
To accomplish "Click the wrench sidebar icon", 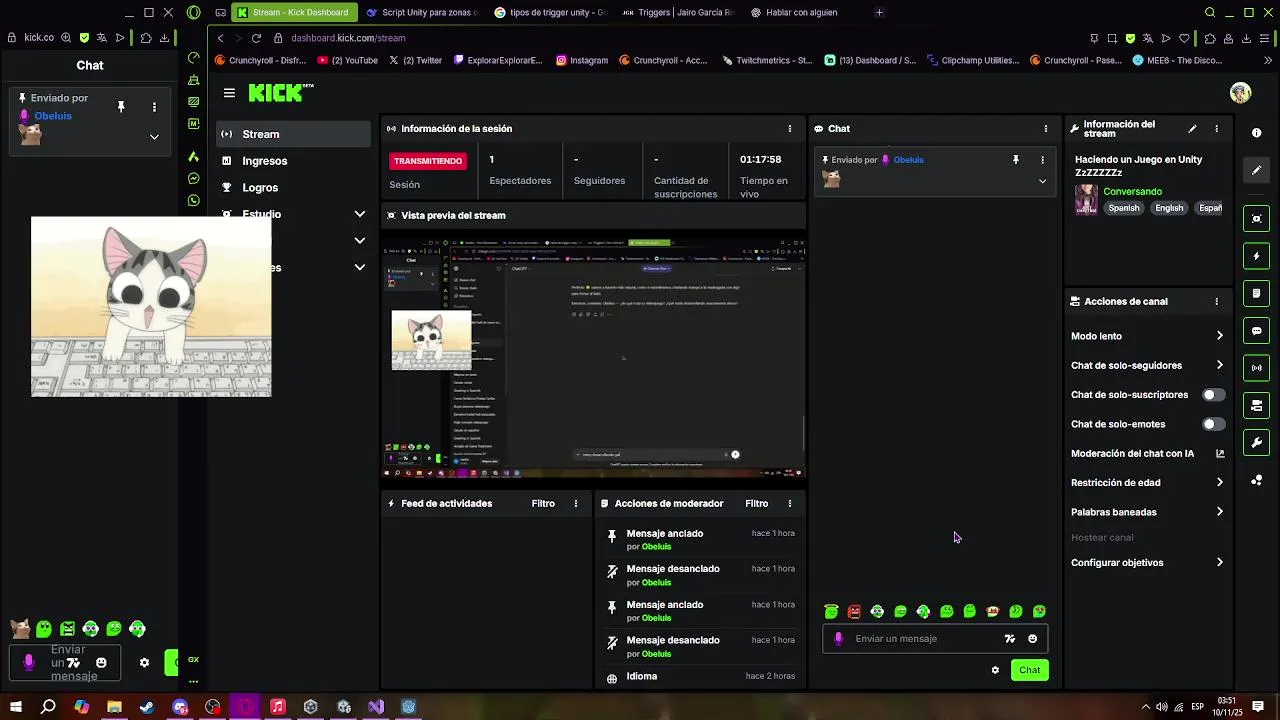I will point(1257,443).
